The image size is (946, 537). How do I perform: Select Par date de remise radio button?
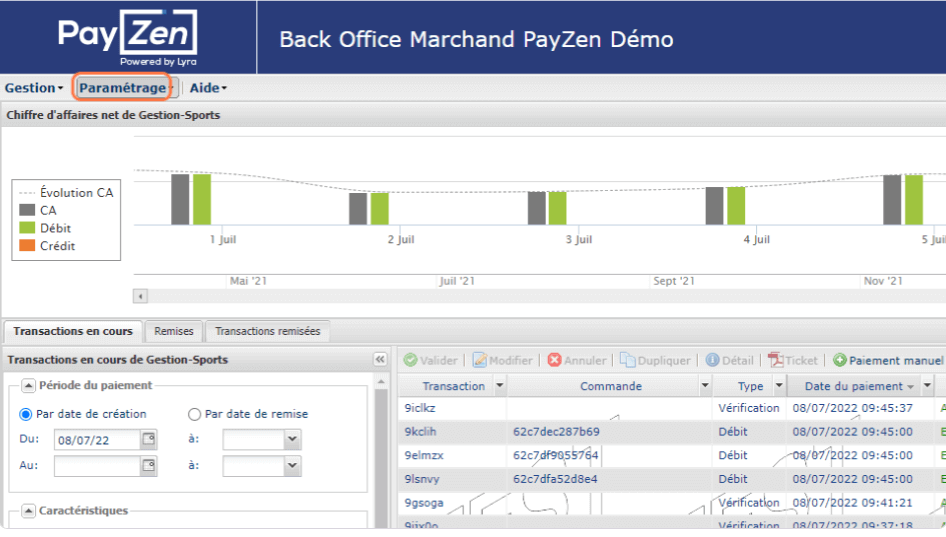click(194, 414)
